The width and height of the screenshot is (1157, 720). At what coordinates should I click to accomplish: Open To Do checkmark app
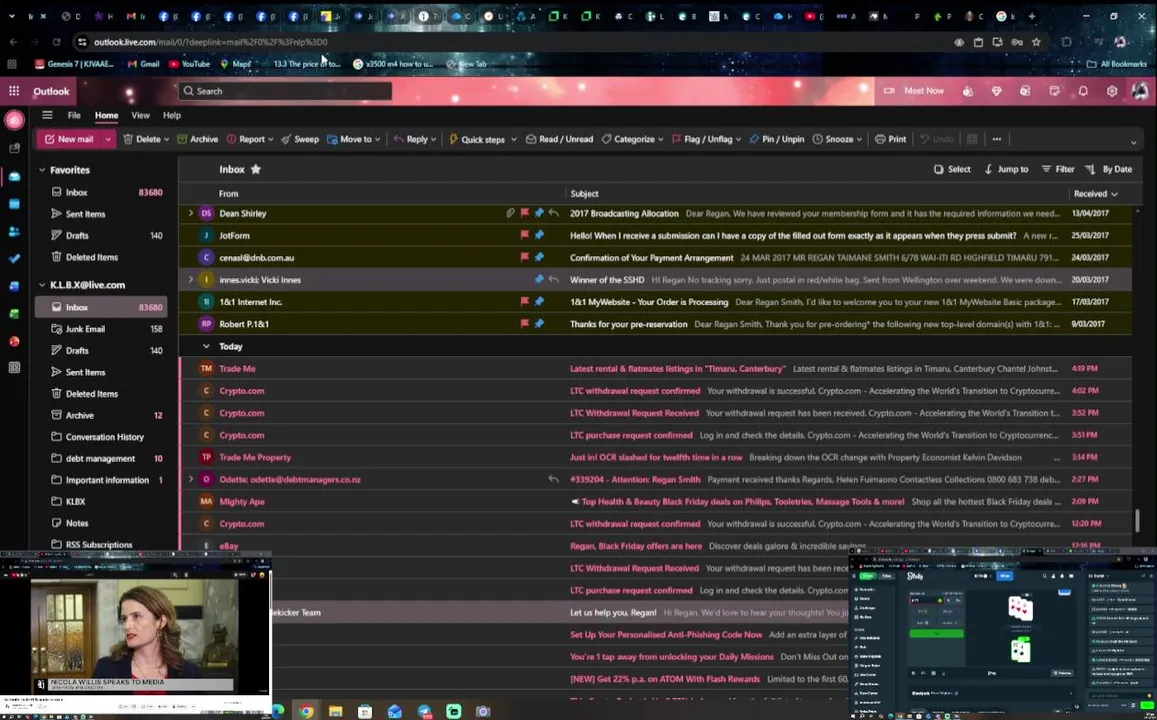click(x=14, y=259)
